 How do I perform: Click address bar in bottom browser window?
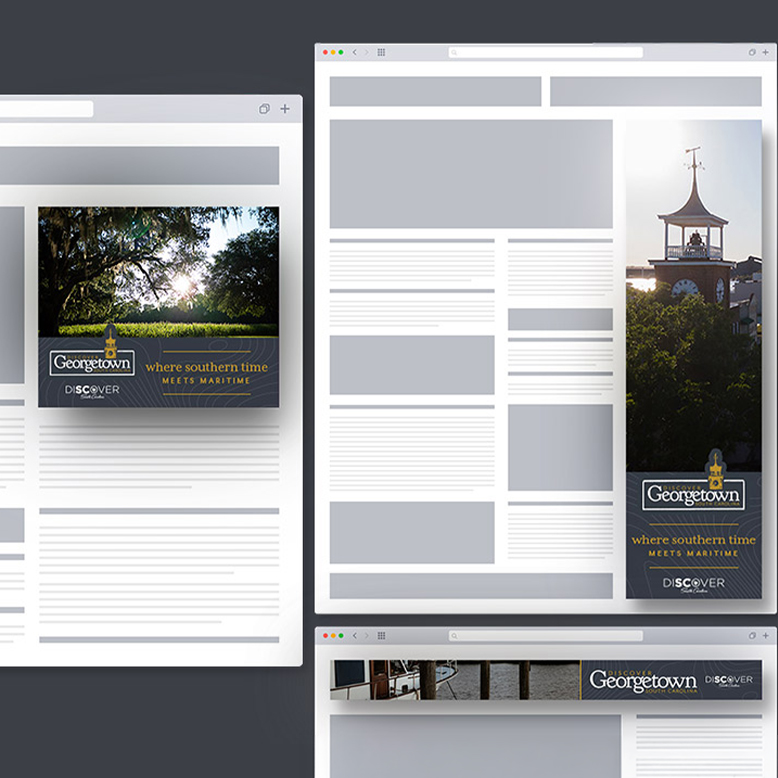coord(546,636)
